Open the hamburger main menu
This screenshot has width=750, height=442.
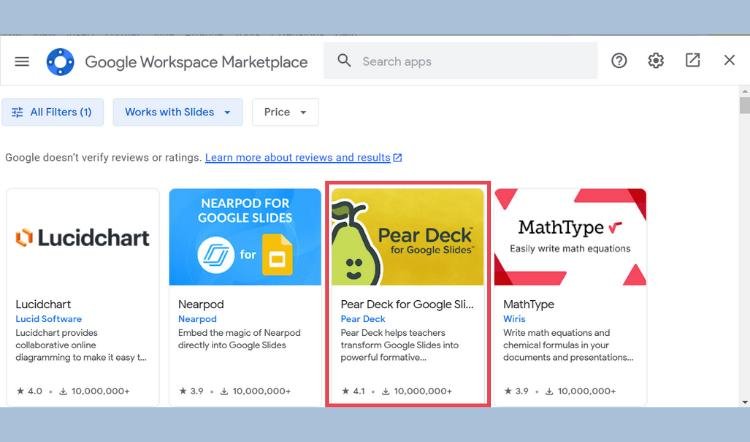(x=22, y=61)
